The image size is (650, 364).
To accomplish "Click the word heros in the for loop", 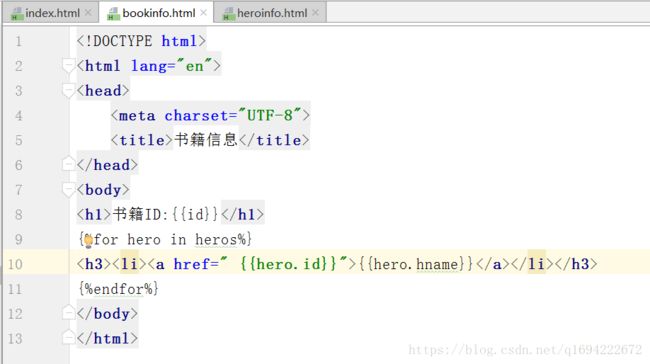I will coord(216,240).
